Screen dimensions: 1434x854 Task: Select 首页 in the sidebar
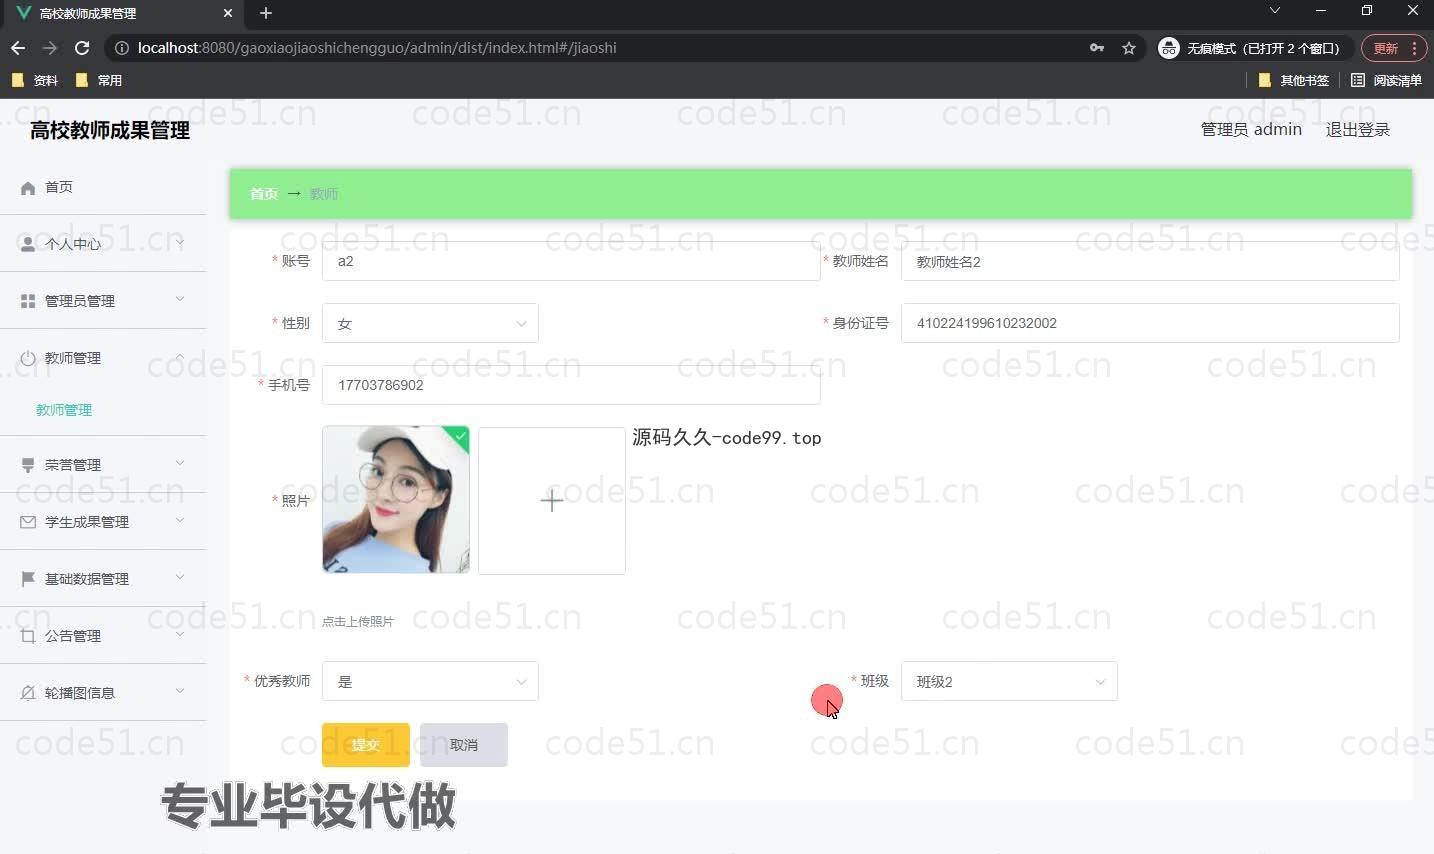[59, 187]
